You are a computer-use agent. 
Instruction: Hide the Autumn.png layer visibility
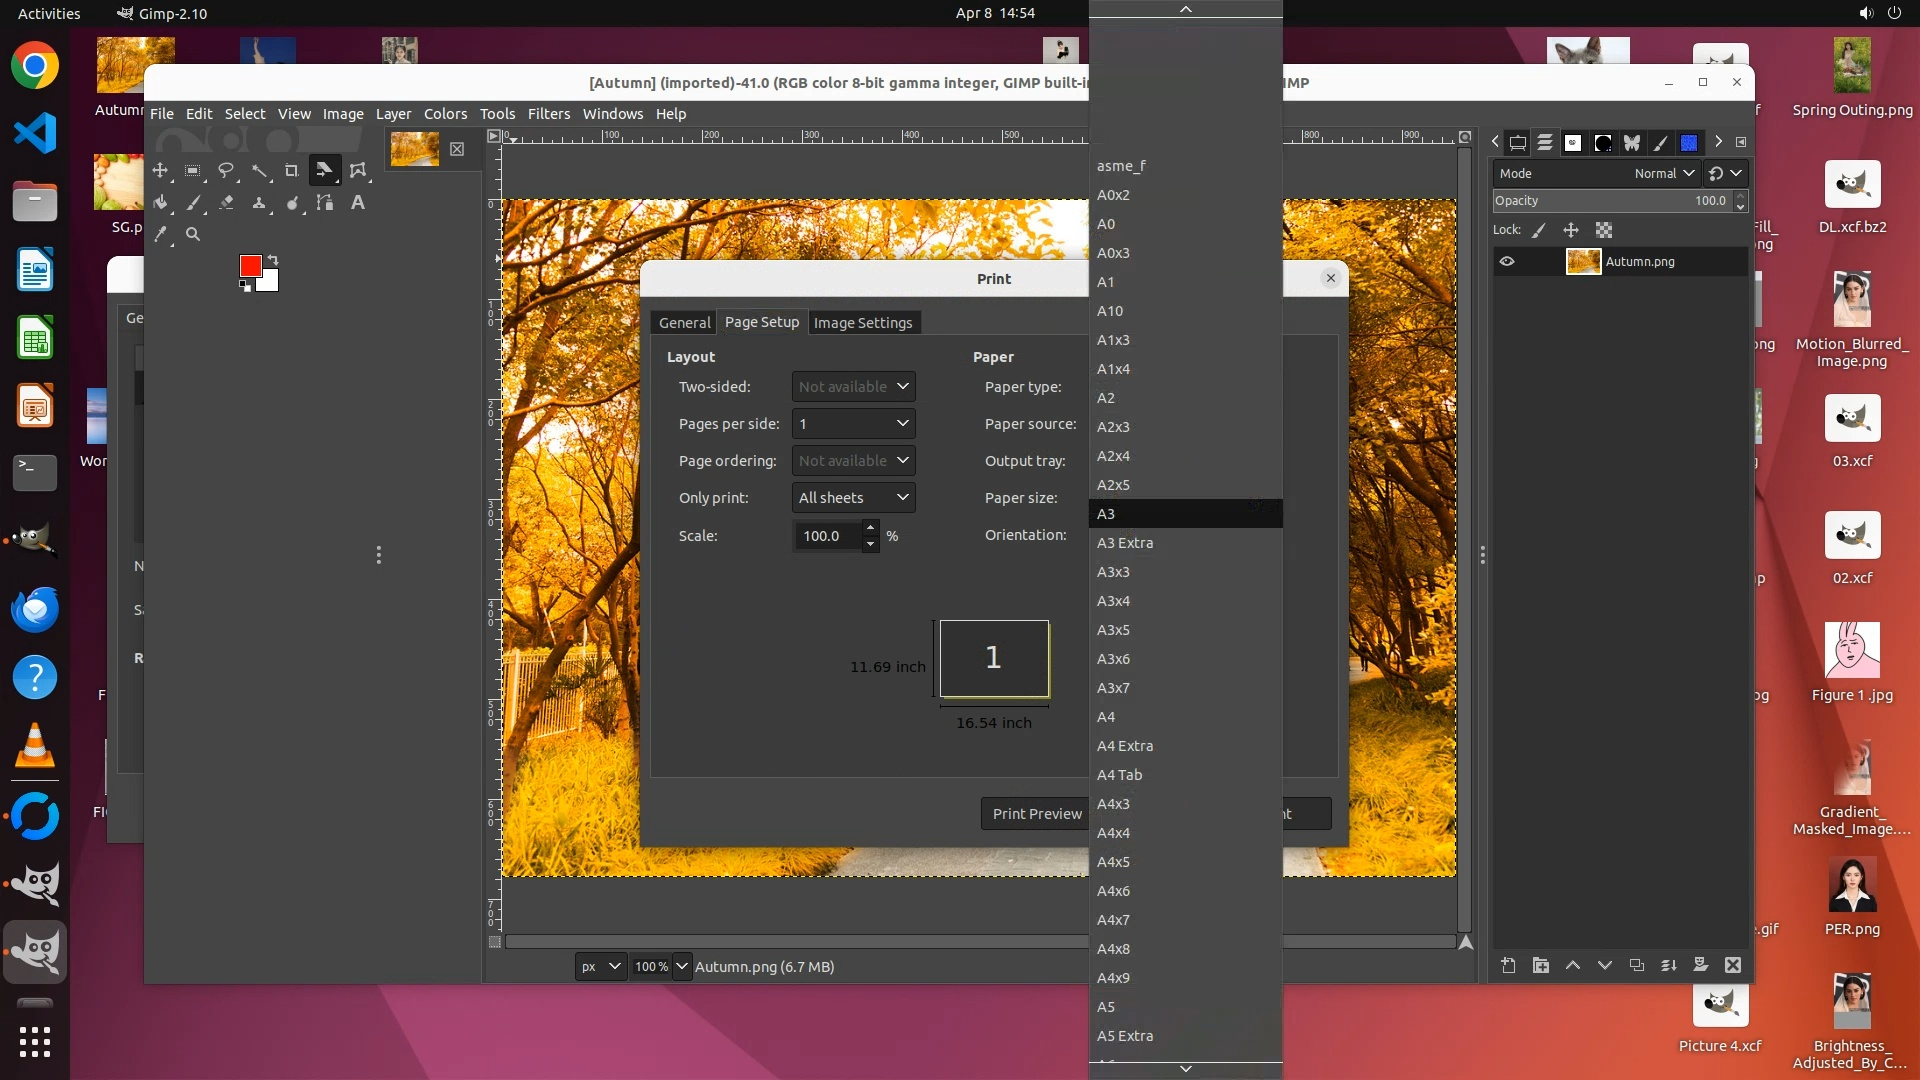pyautogui.click(x=1507, y=262)
